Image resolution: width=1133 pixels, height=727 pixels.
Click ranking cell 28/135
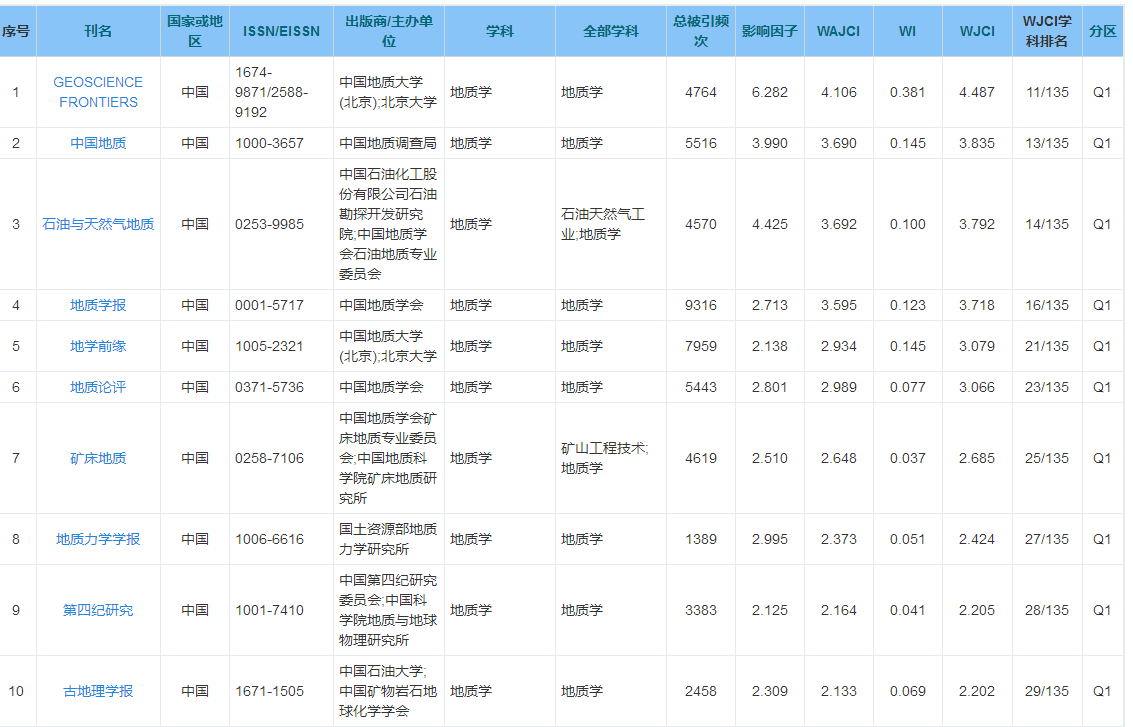click(1047, 610)
